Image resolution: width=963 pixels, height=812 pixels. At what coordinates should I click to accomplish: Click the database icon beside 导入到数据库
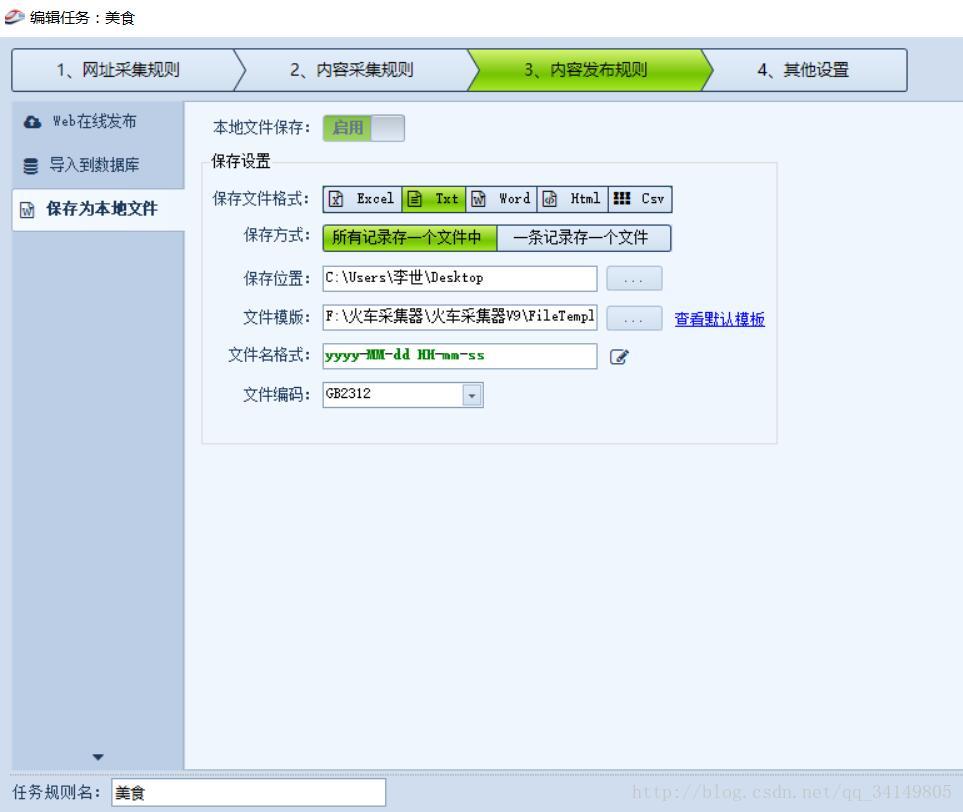click(31, 166)
